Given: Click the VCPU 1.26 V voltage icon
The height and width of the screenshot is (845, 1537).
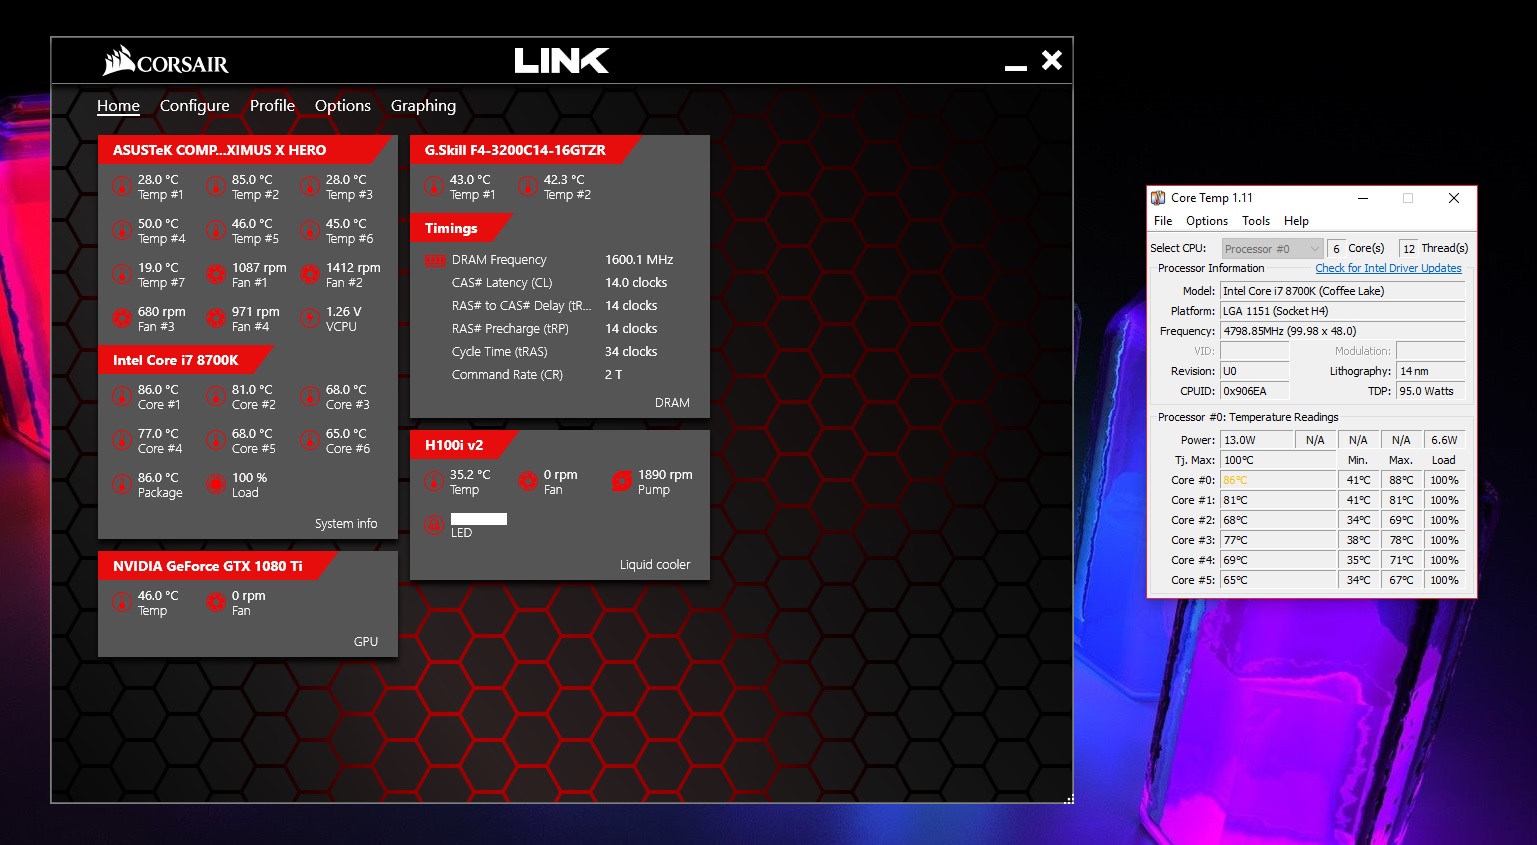Looking at the screenshot, I should click(310, 319).
